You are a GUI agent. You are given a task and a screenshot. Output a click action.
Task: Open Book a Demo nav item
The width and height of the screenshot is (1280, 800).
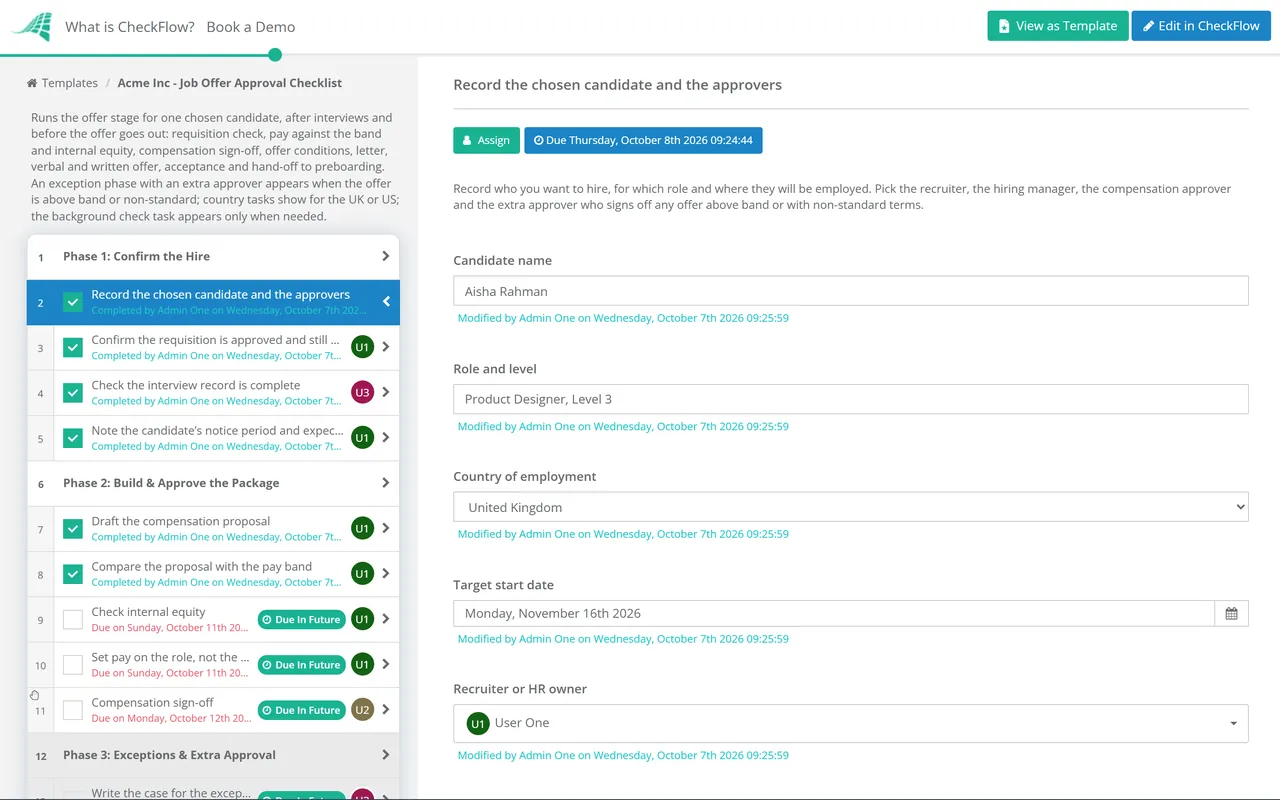(x=251, y=27)
